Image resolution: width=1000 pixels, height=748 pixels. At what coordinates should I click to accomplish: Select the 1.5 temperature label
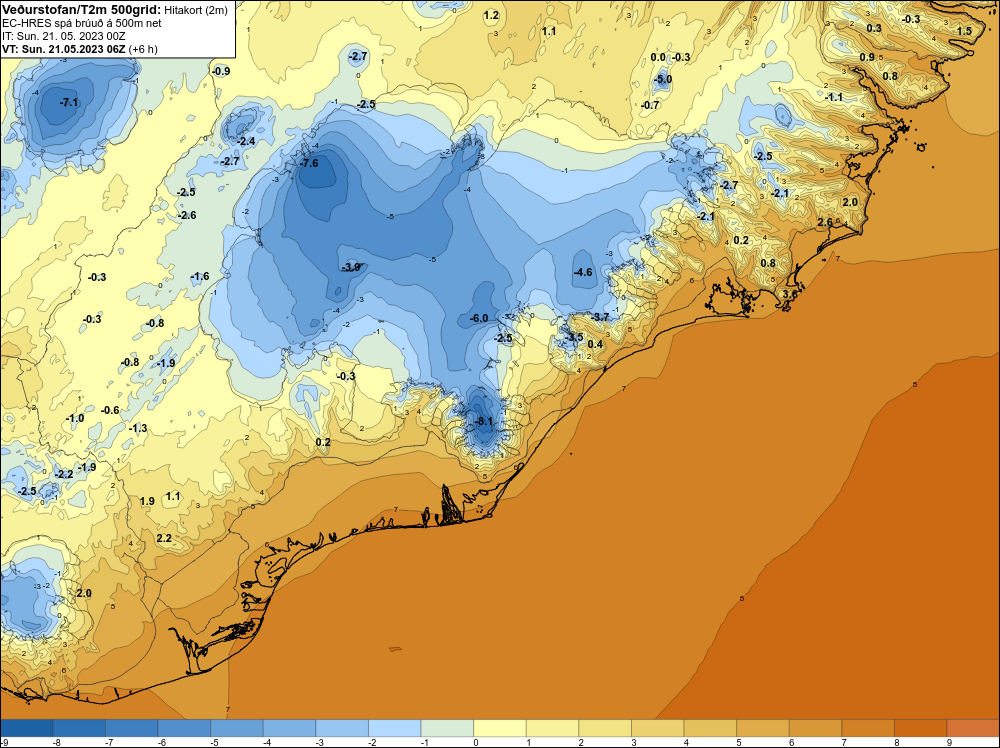point(964,31)
